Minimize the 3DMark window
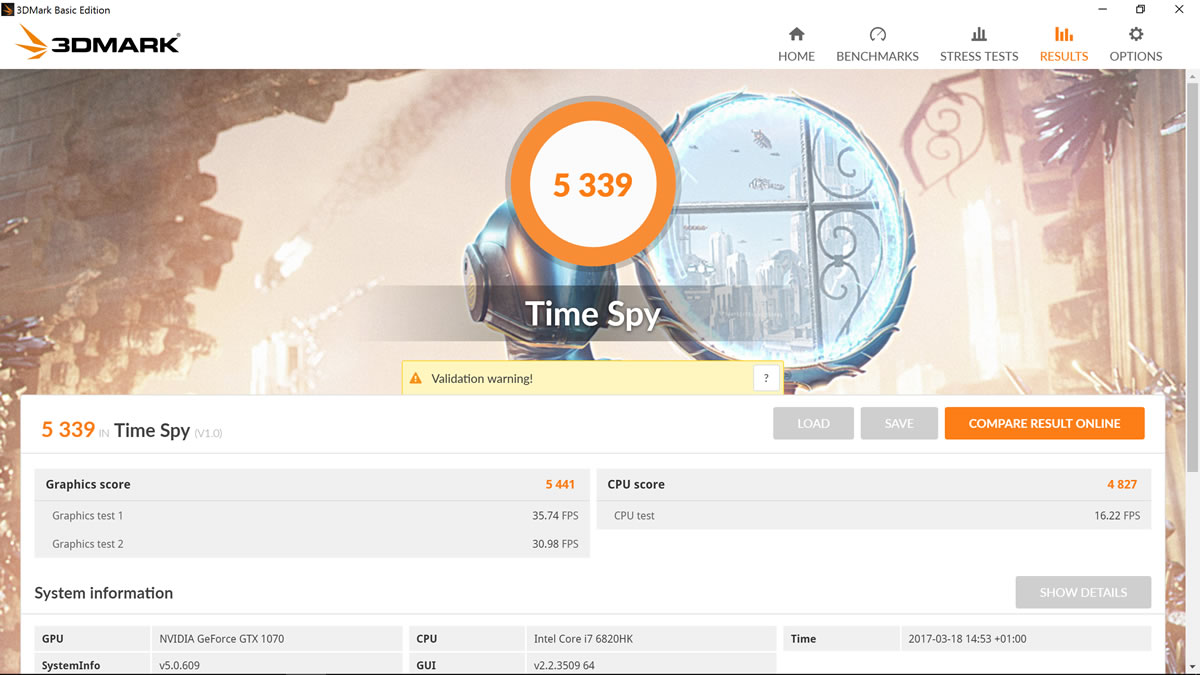The height and width of the screenshot is (675, 1200). [1101, 9]
